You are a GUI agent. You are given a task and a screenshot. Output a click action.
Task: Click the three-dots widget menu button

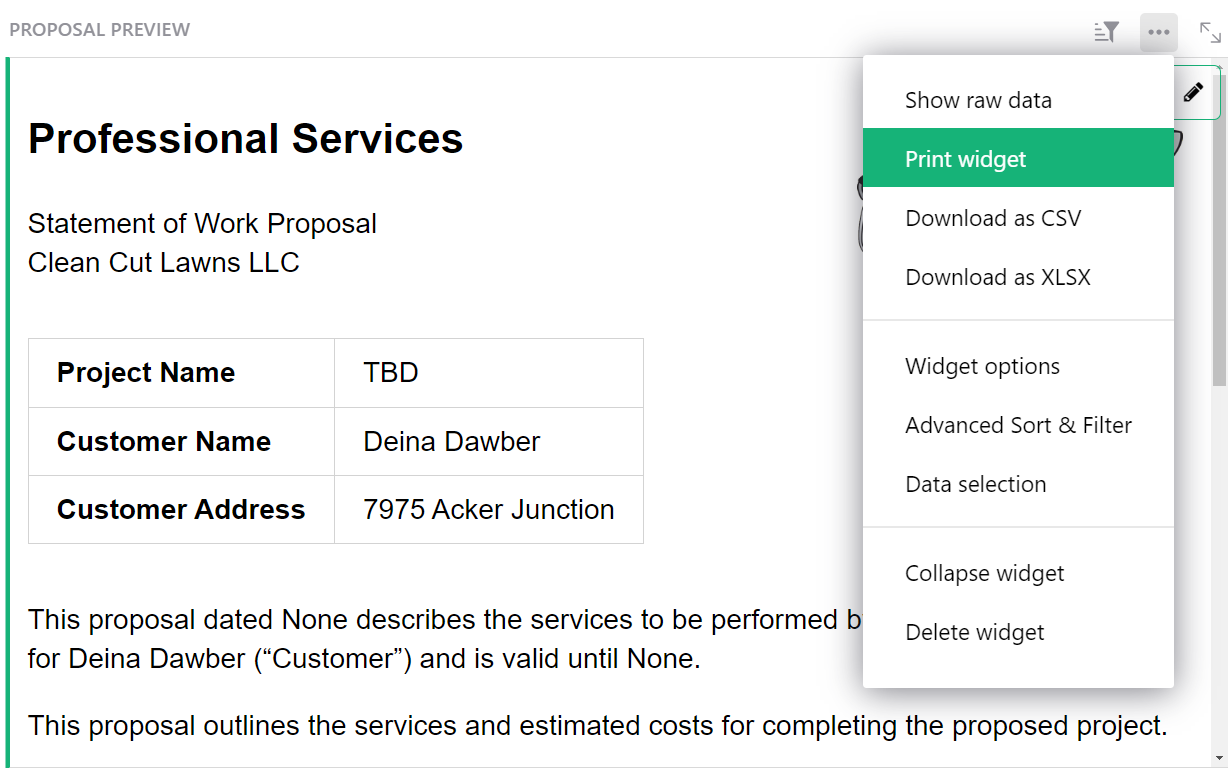pos(1159,32)
